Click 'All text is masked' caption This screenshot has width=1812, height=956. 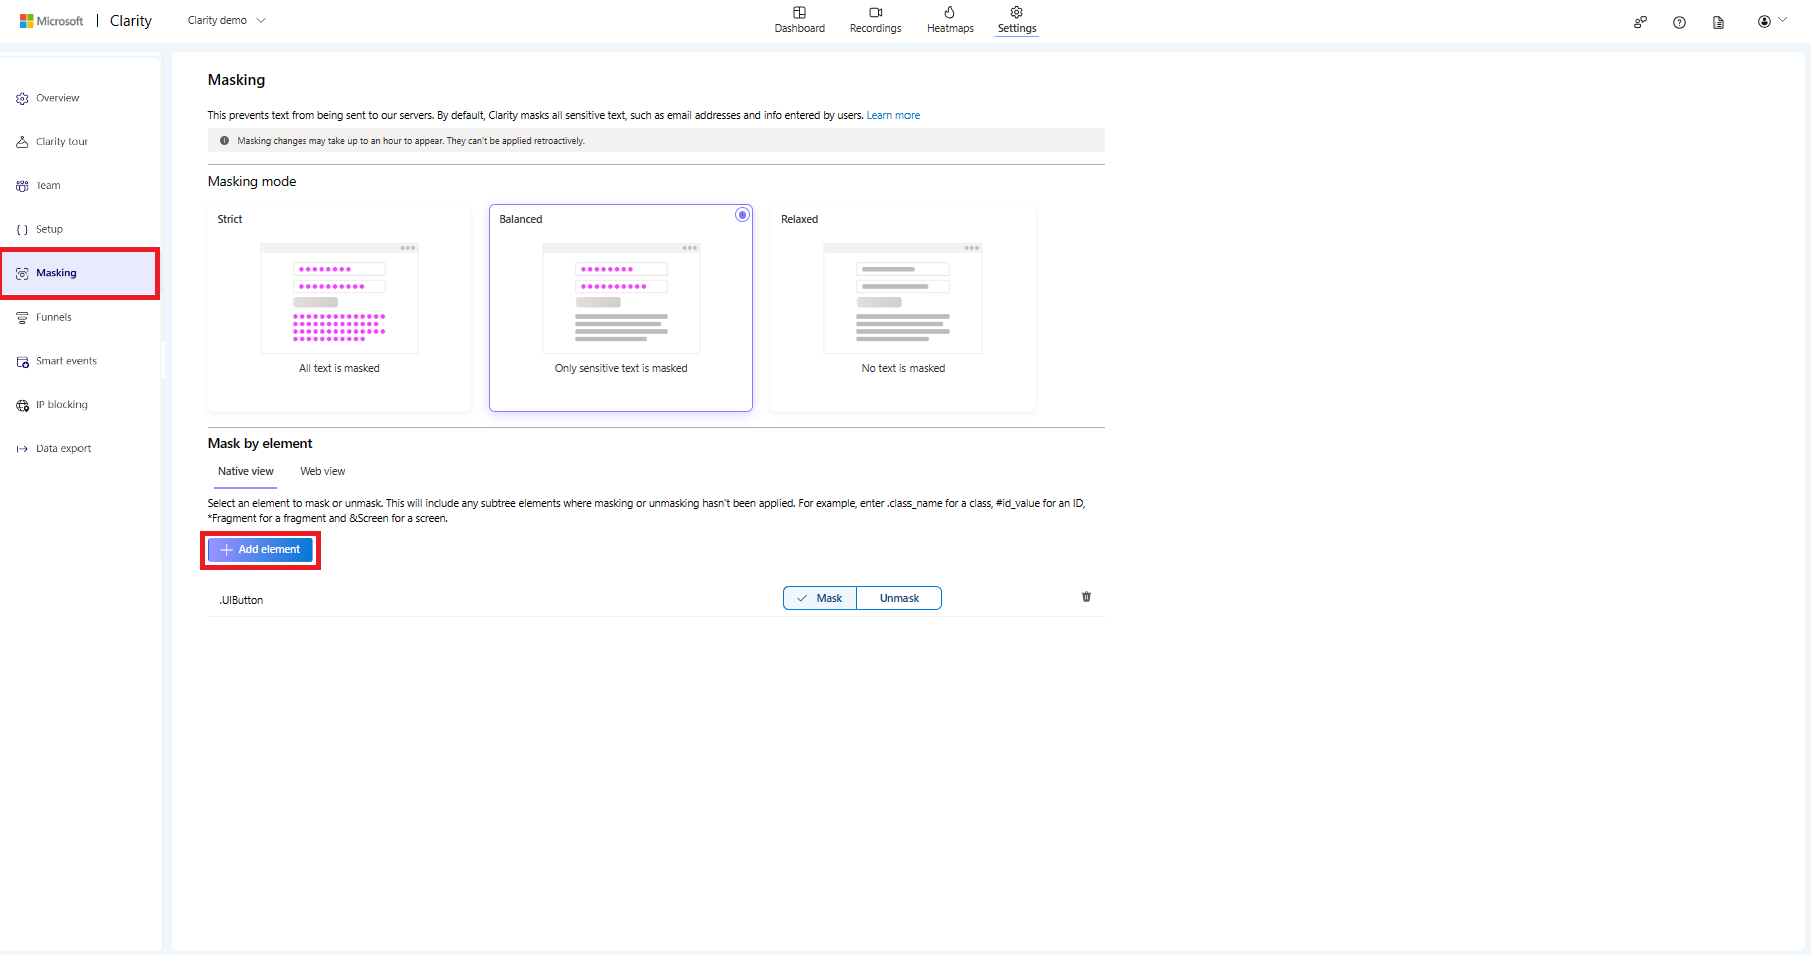(339, 369)
